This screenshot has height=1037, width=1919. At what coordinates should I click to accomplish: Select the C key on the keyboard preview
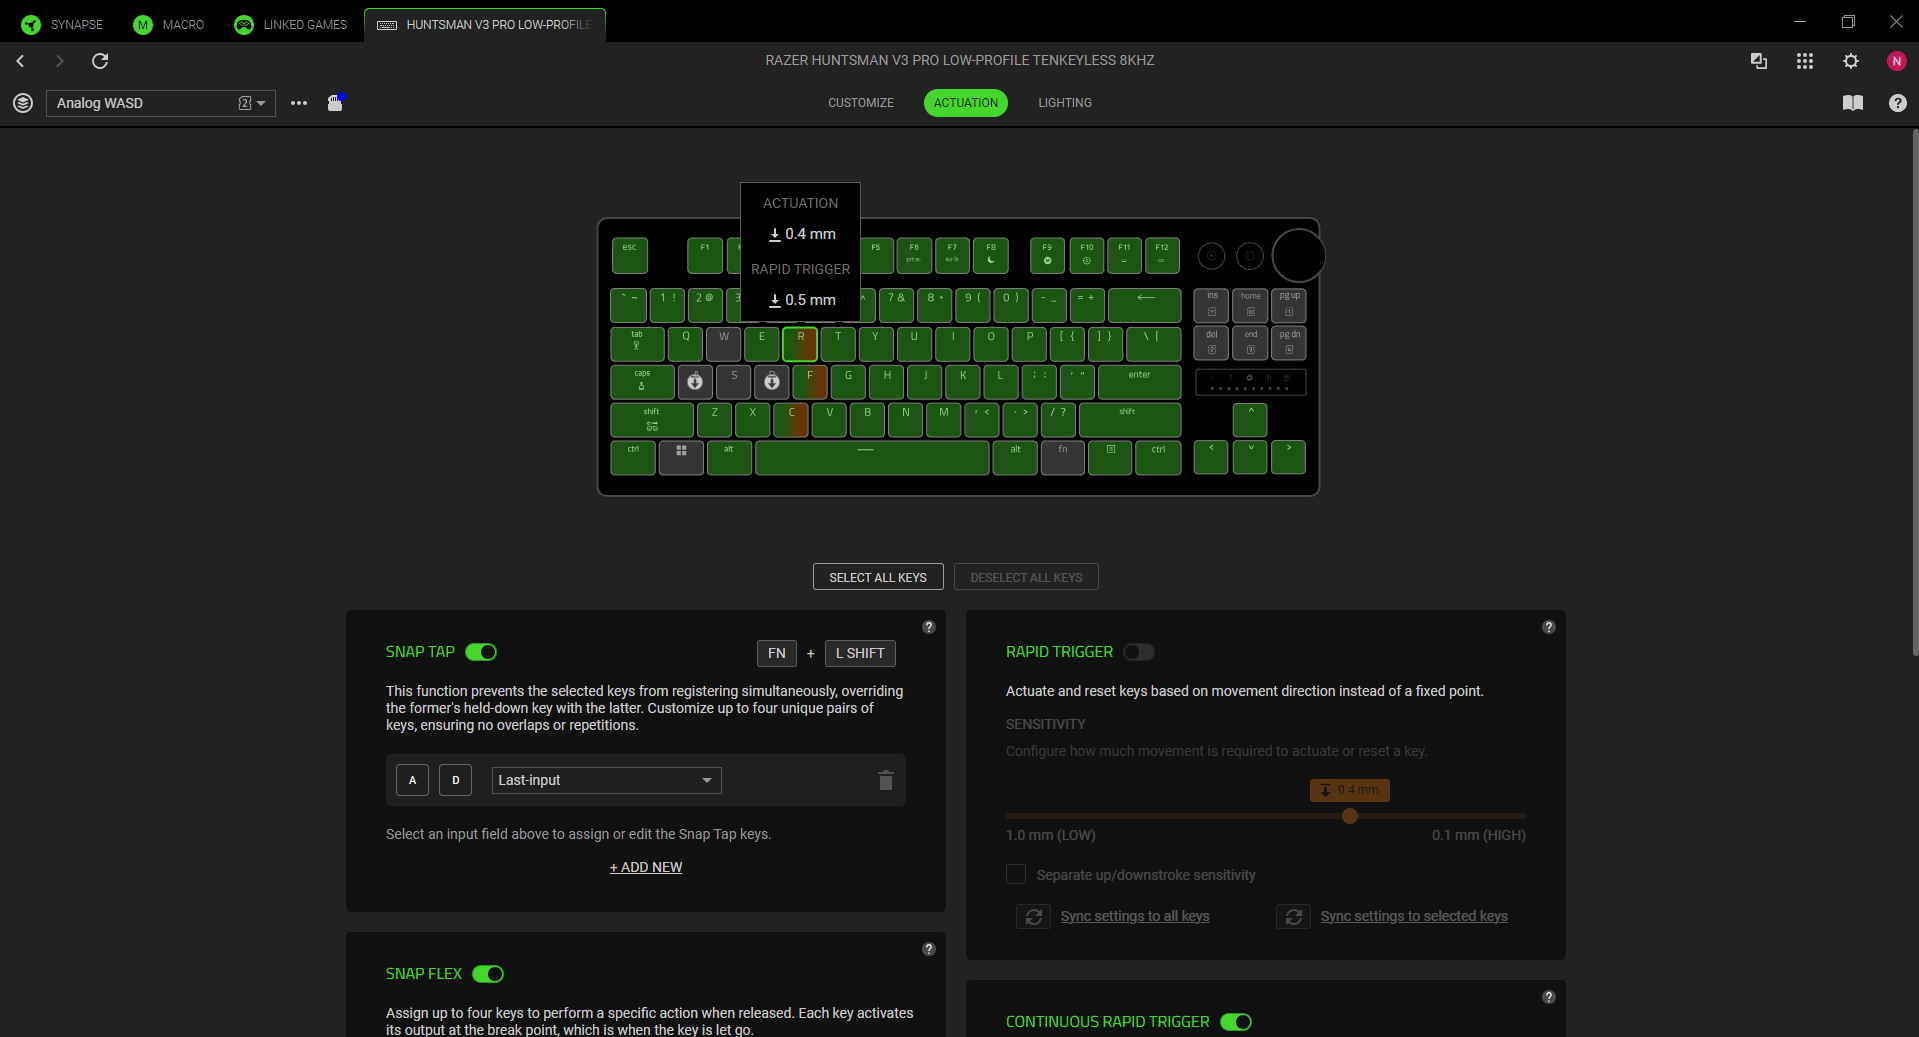(791, 419)
